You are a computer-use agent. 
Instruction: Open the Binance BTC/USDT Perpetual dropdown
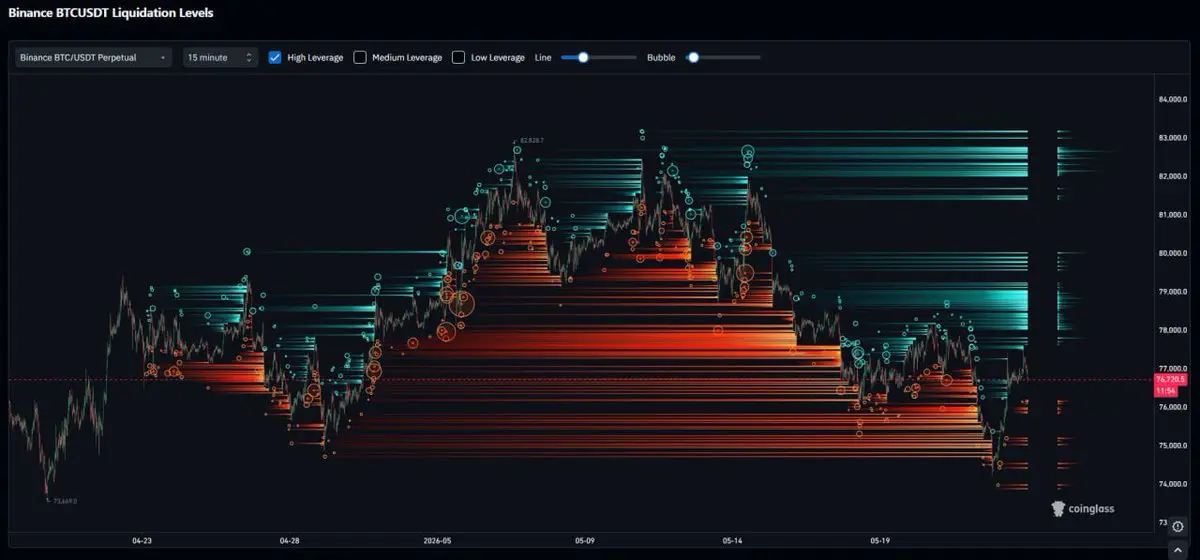(x=93, y=57)
